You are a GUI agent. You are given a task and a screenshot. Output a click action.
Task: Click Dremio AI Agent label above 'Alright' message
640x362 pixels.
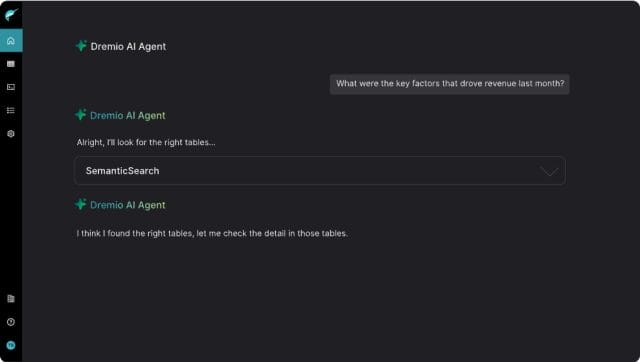tap(128, 115)
